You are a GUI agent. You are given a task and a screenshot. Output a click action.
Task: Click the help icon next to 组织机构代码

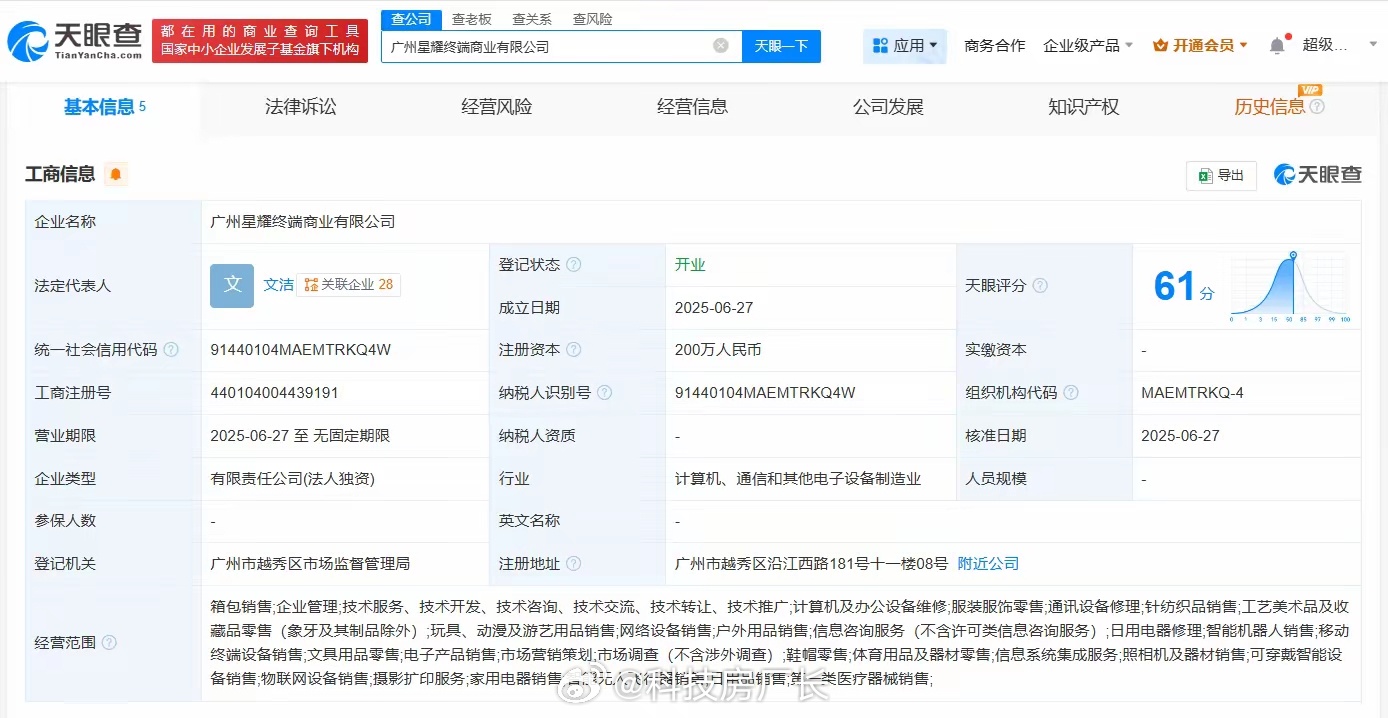point(1071,393)
